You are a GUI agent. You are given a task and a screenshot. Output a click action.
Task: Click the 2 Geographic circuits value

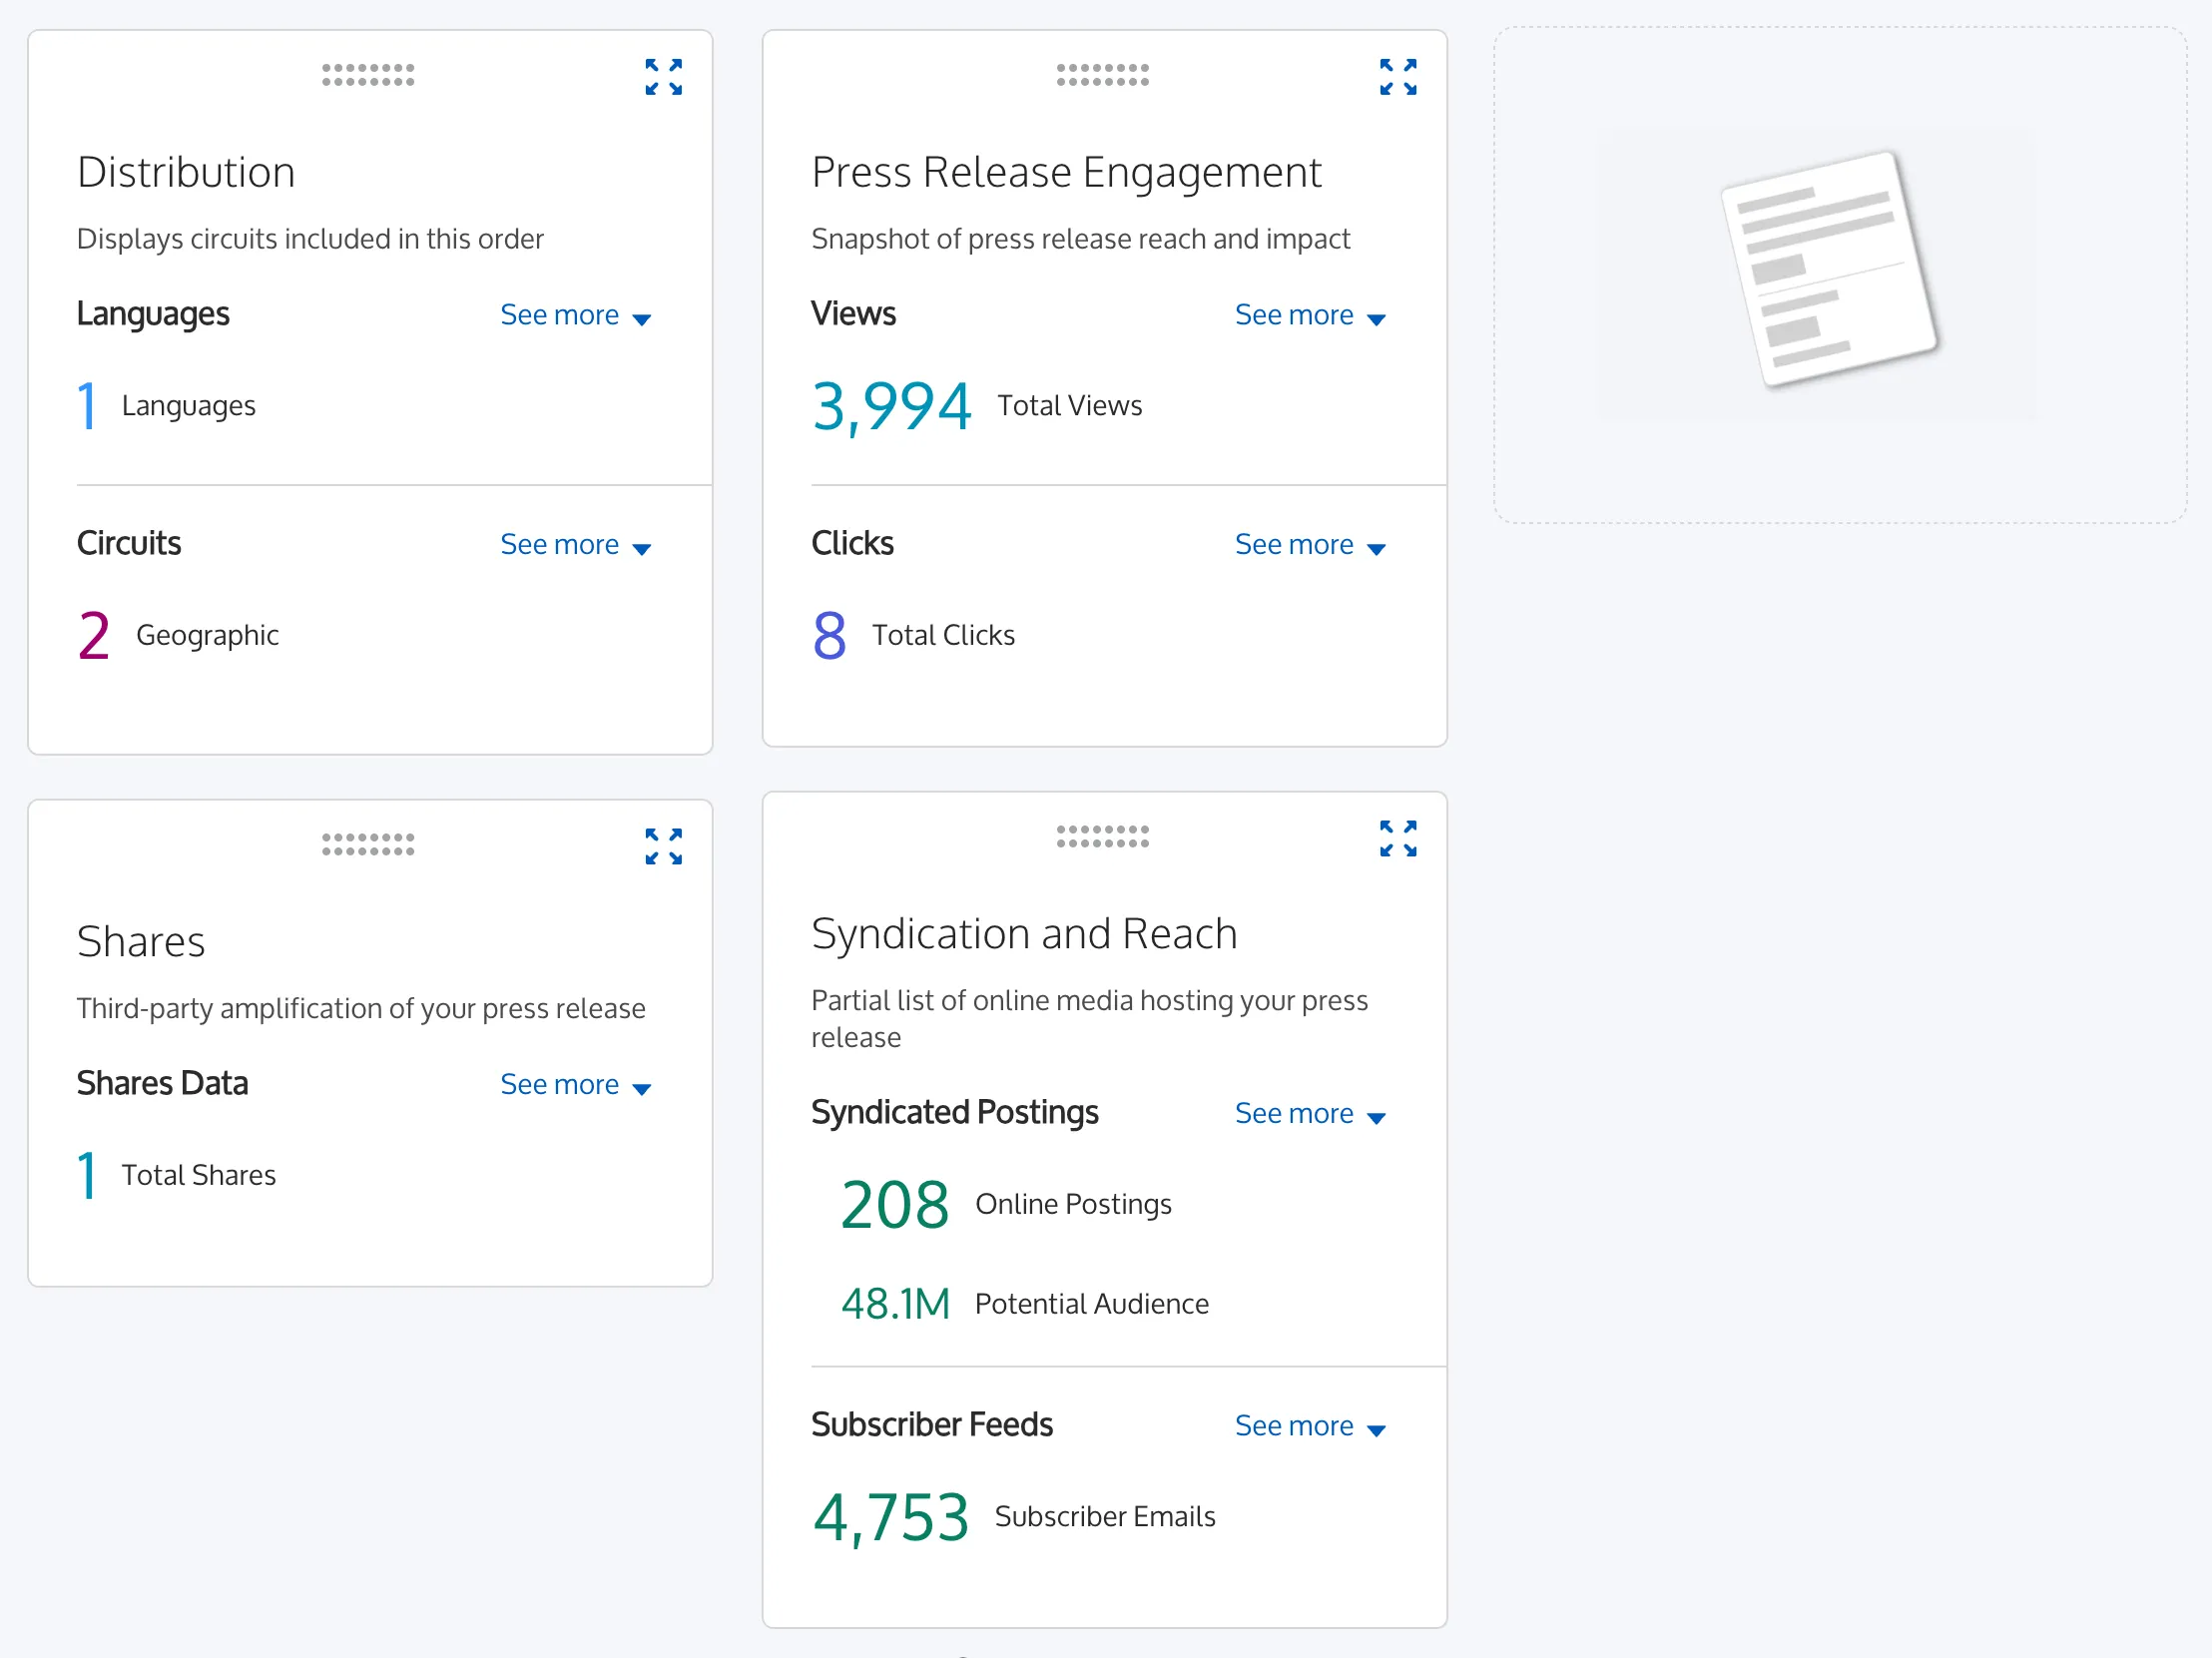click(93, 635)
